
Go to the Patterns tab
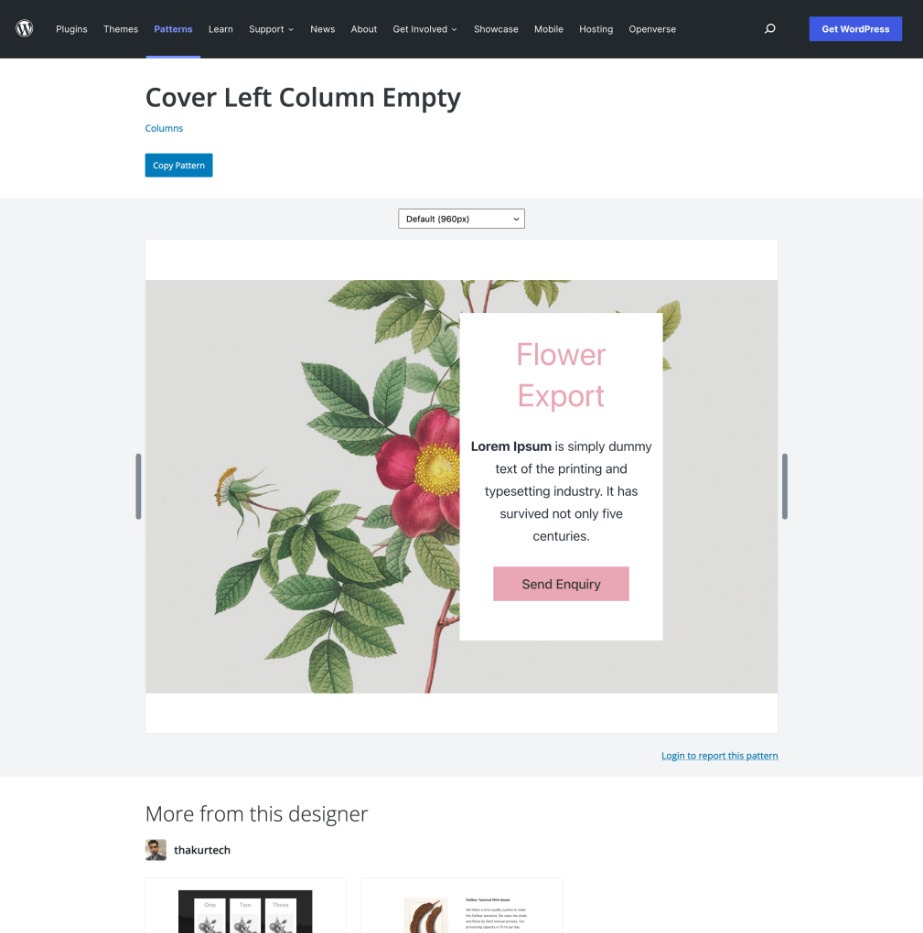tap(173, 29)
